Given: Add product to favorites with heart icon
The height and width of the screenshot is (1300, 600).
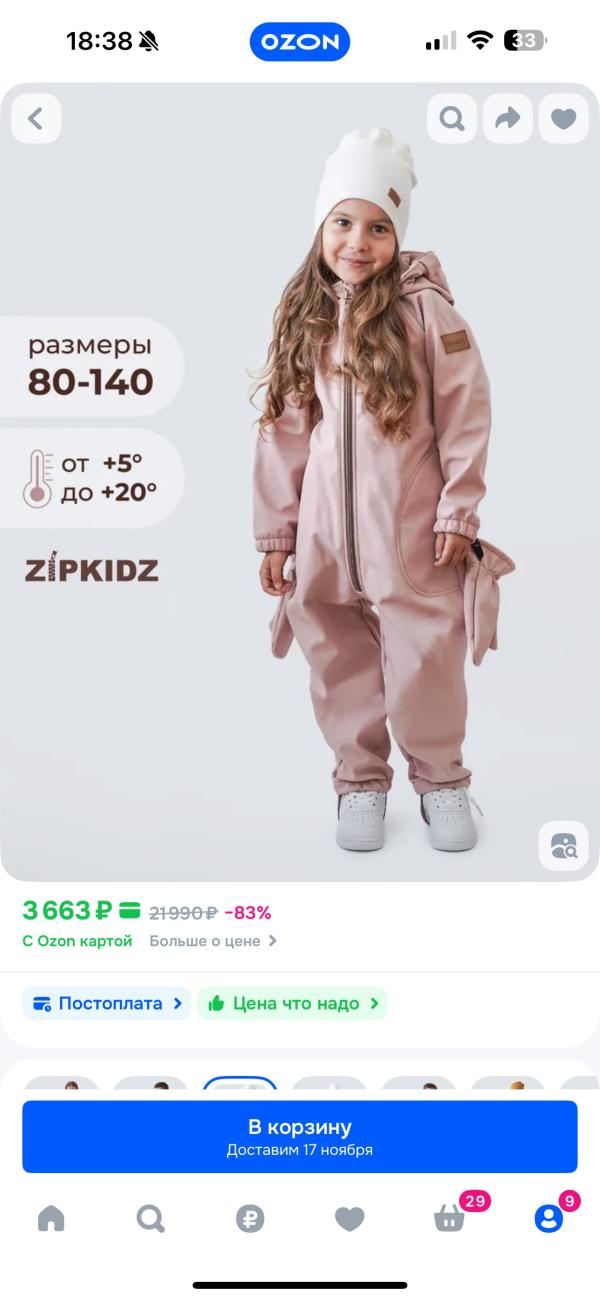Looking at the screenshot, I should (x=564, y=119).
